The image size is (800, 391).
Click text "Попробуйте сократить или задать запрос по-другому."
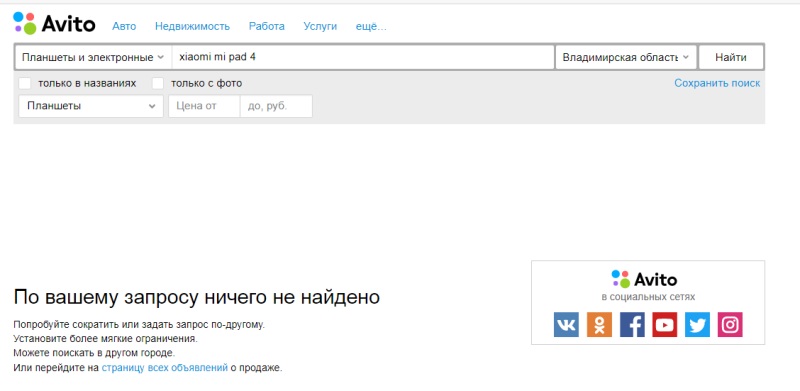pos(139,324)
